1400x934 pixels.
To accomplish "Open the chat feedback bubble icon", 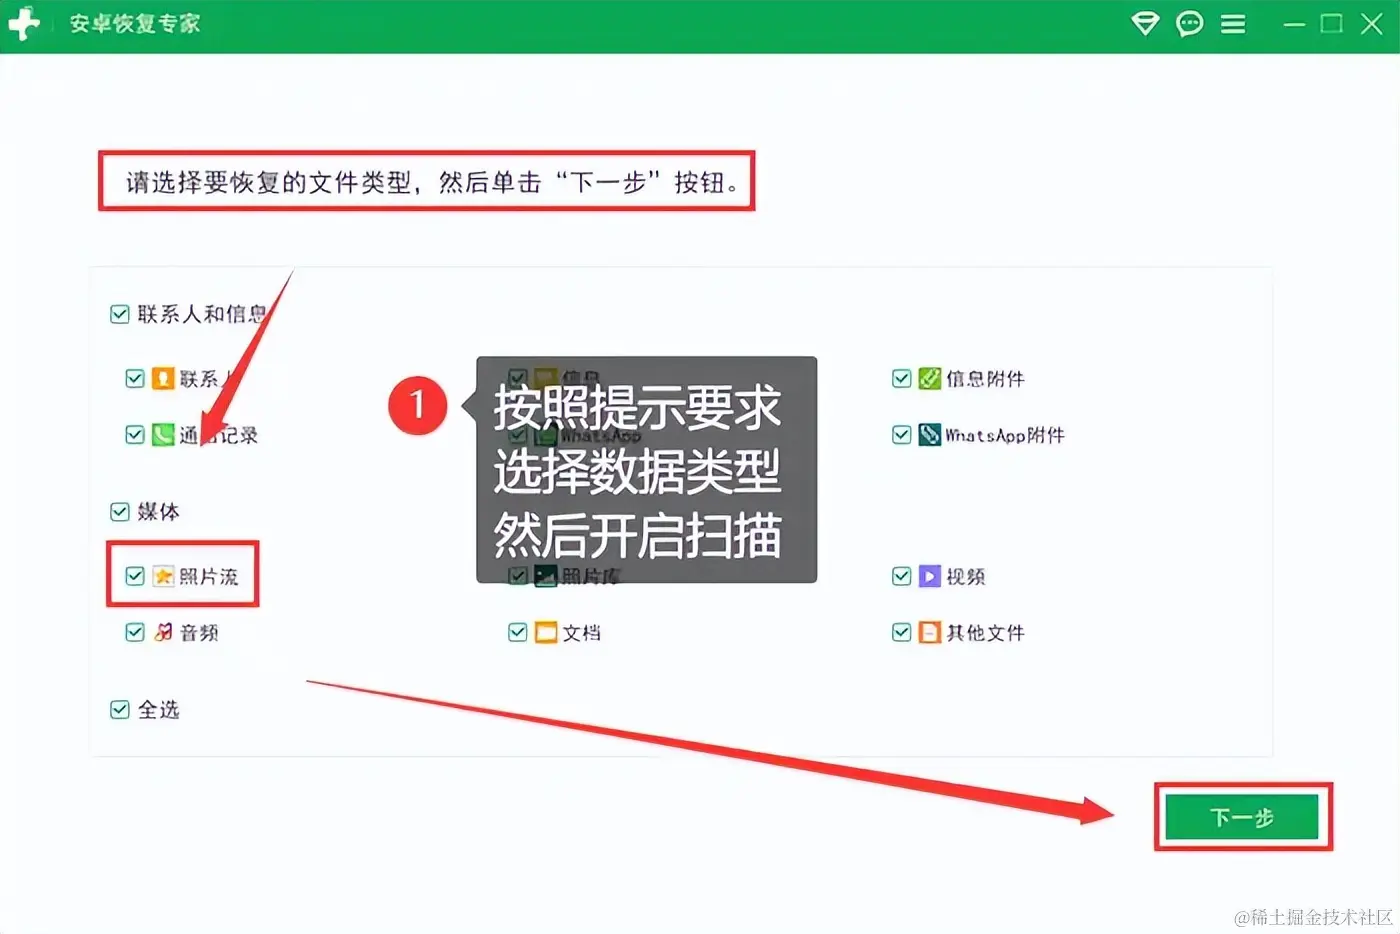I will click(x=1189, y=23).
